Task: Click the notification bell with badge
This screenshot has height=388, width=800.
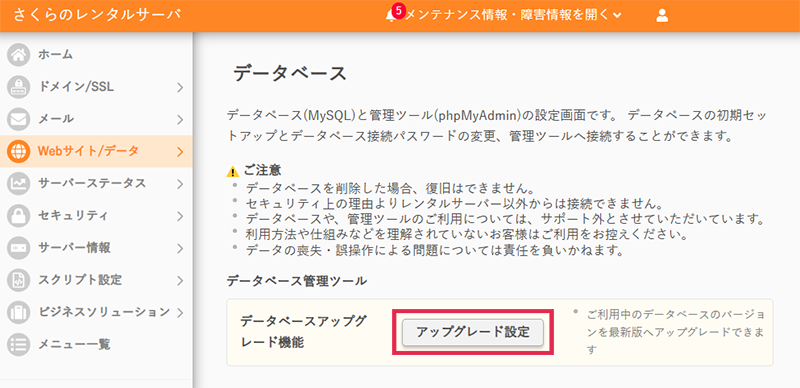Action: click(393, 14)
